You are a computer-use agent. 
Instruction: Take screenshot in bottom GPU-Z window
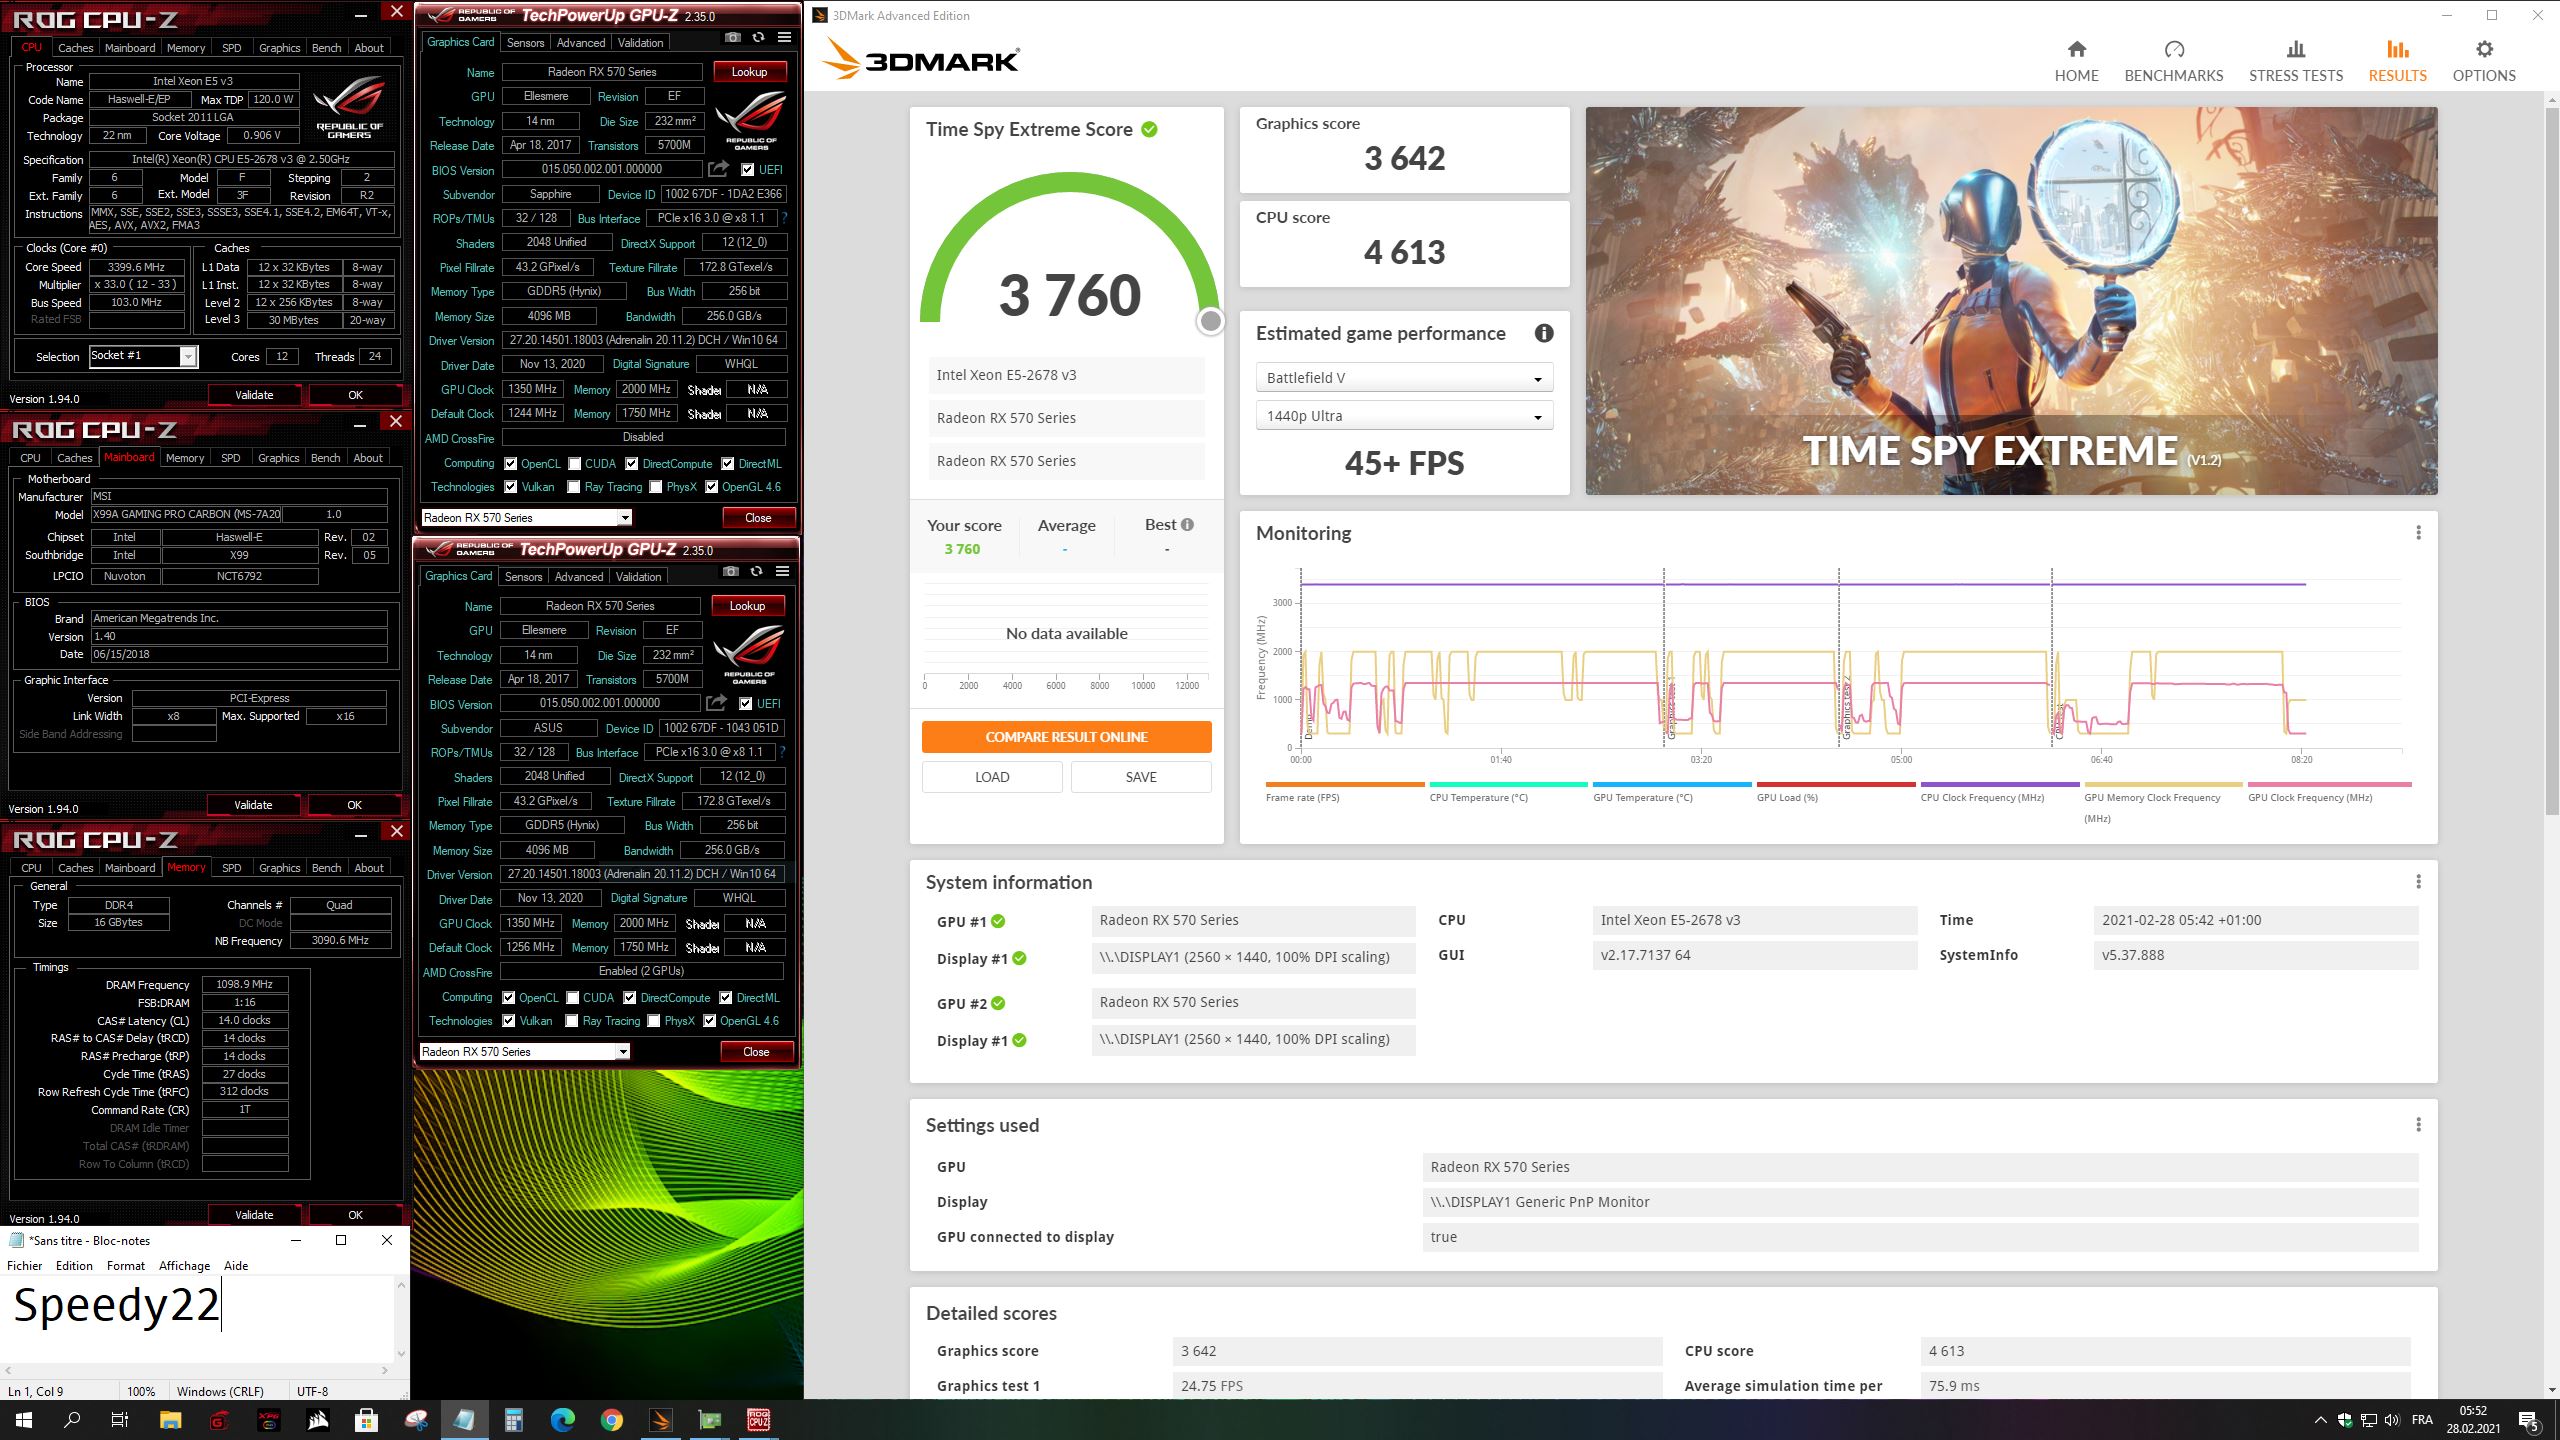tap(731, 571)
